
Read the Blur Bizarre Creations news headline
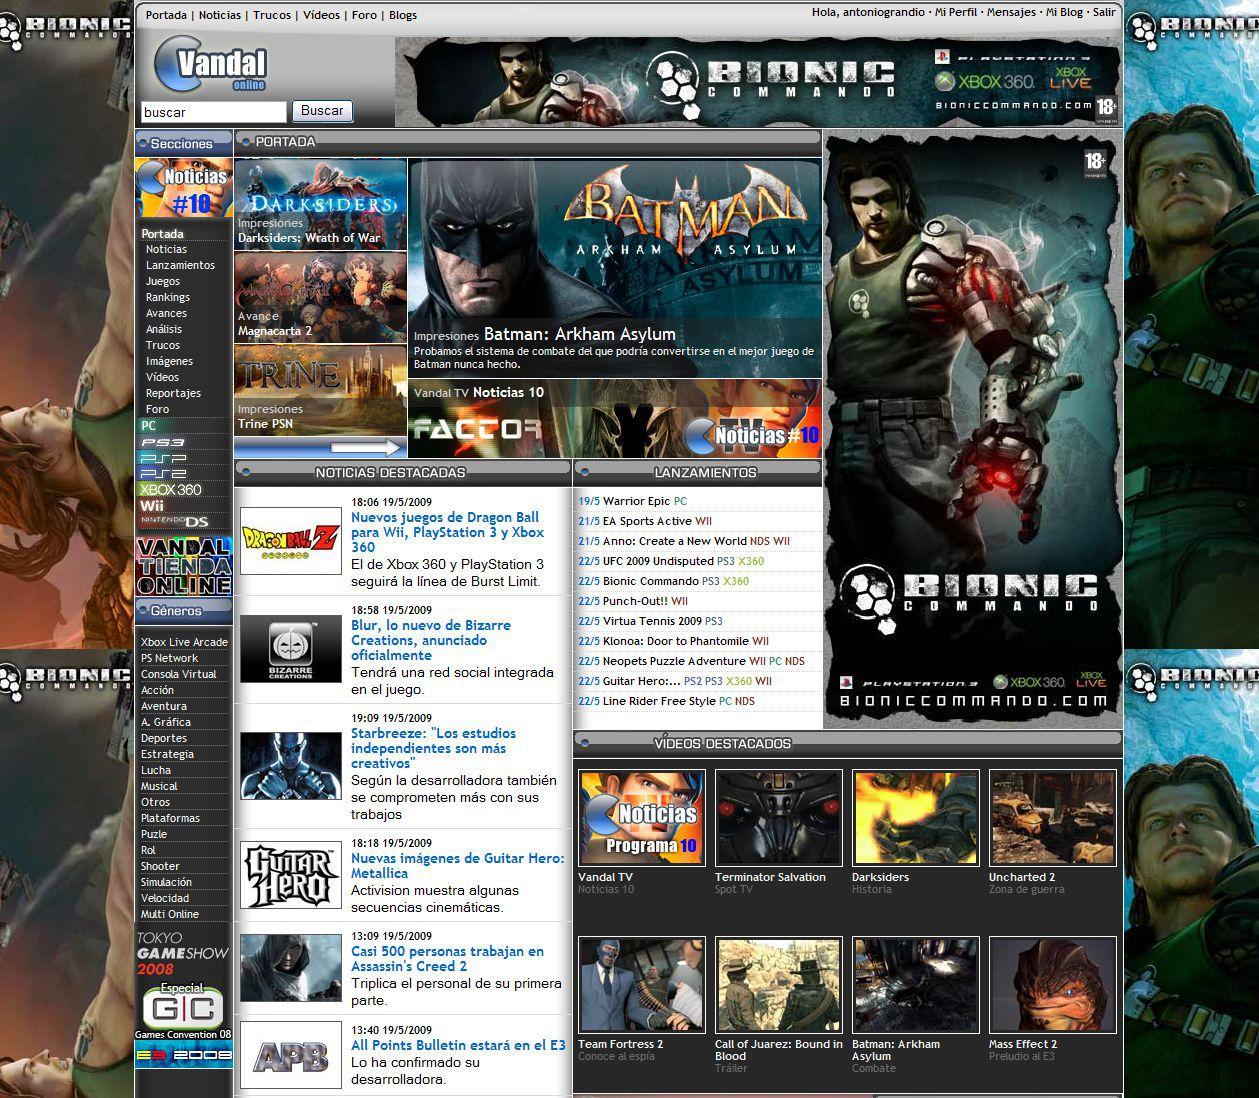[x=431, y=640]
